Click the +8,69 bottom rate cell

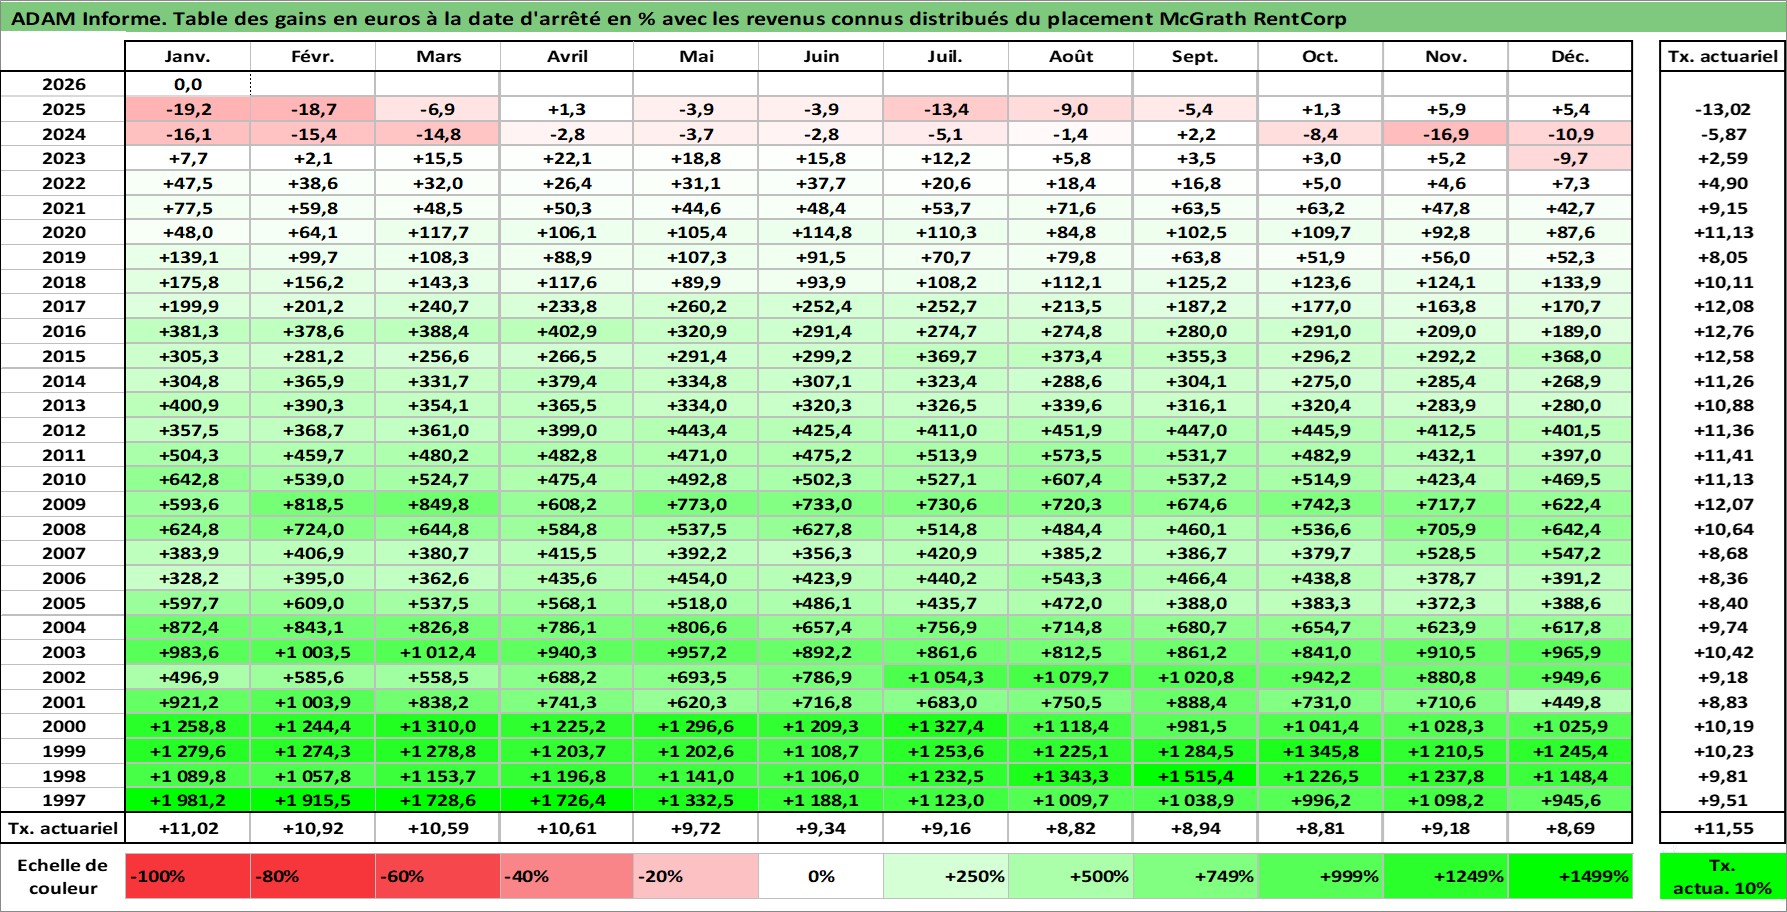click(x=1570, y=828)
